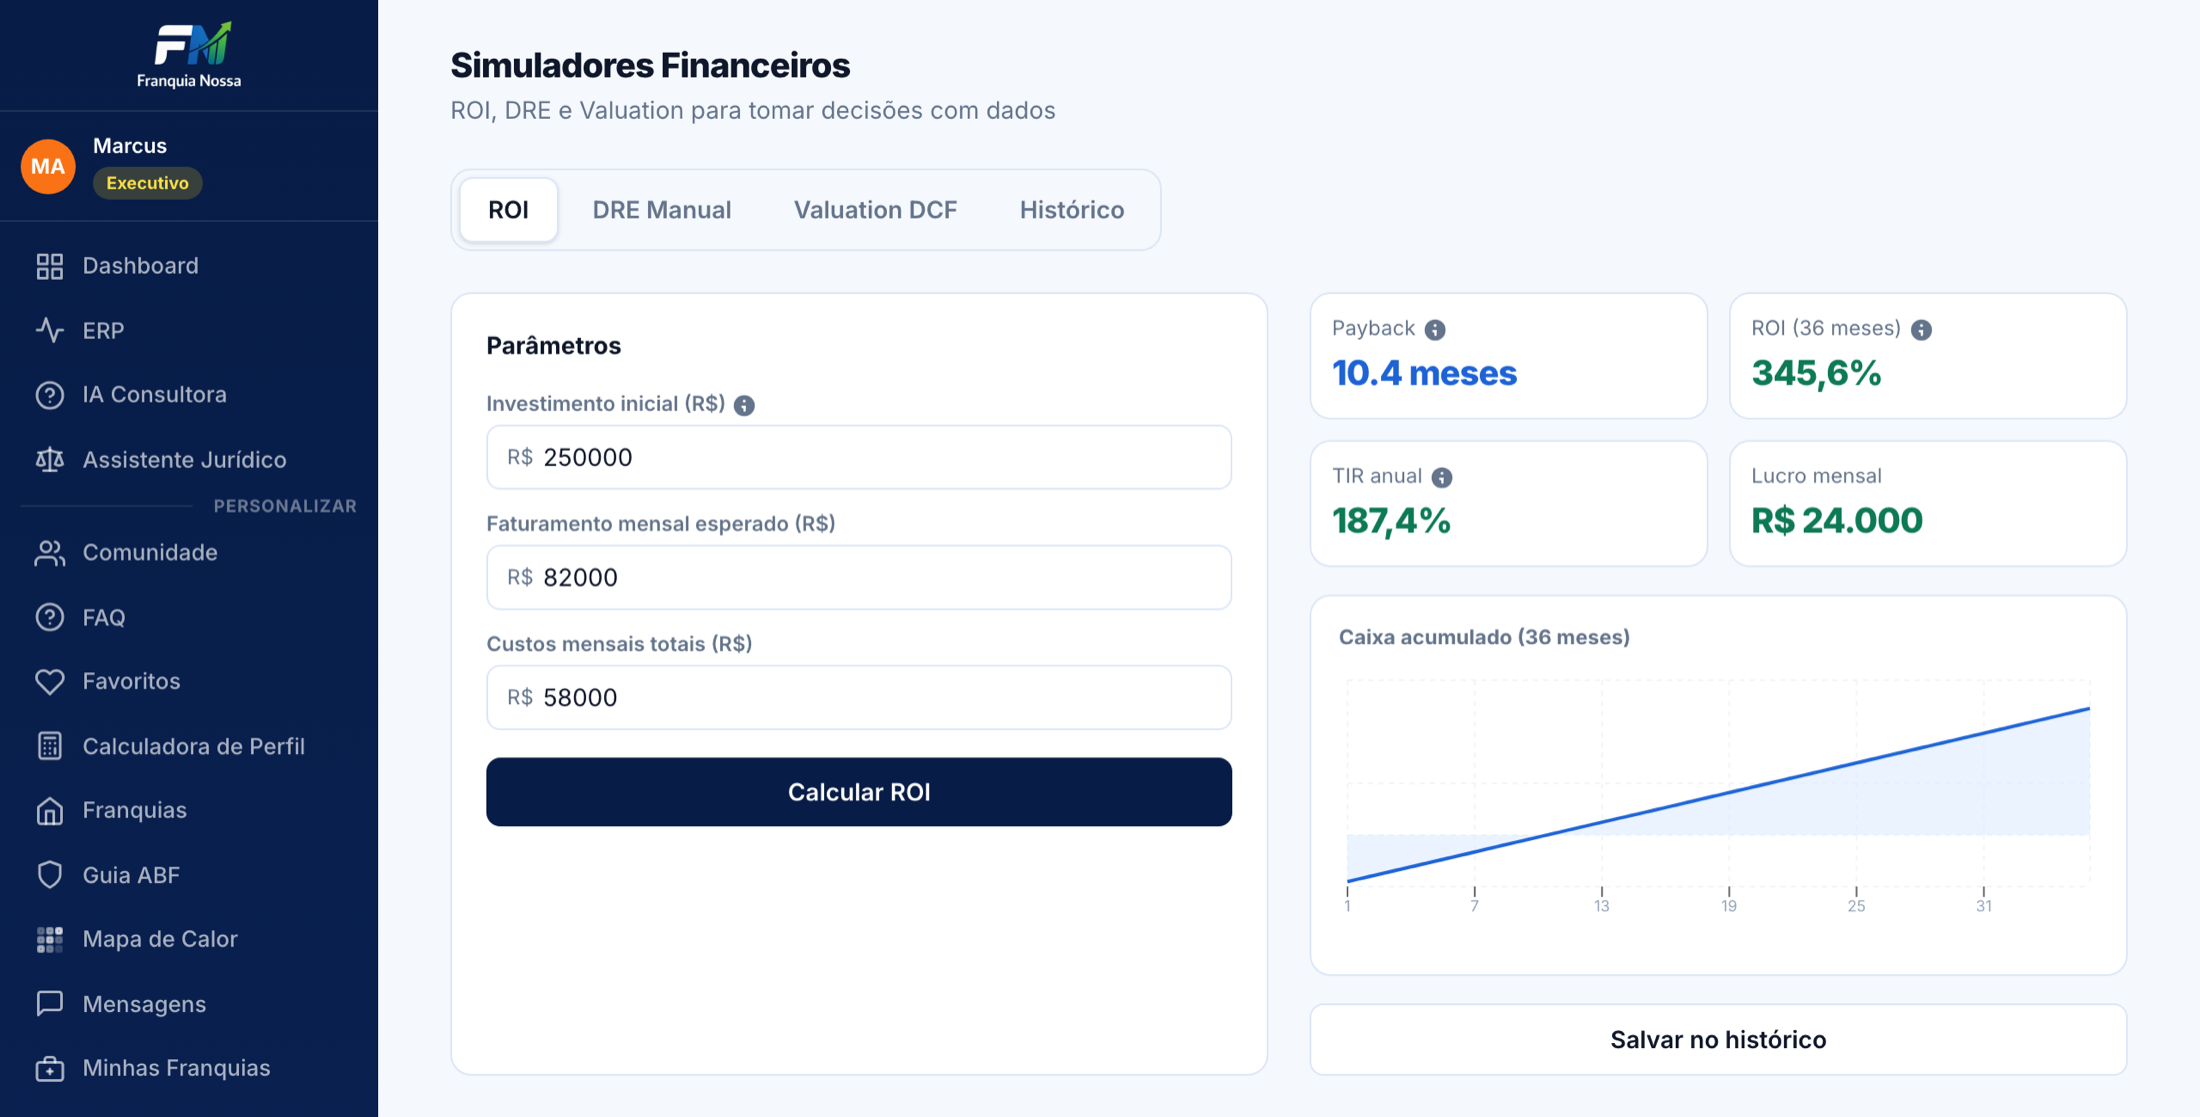Viewport: 2200px width, 1117px height.
Task: Click the Franquias house icon
Action: [49, 810]
